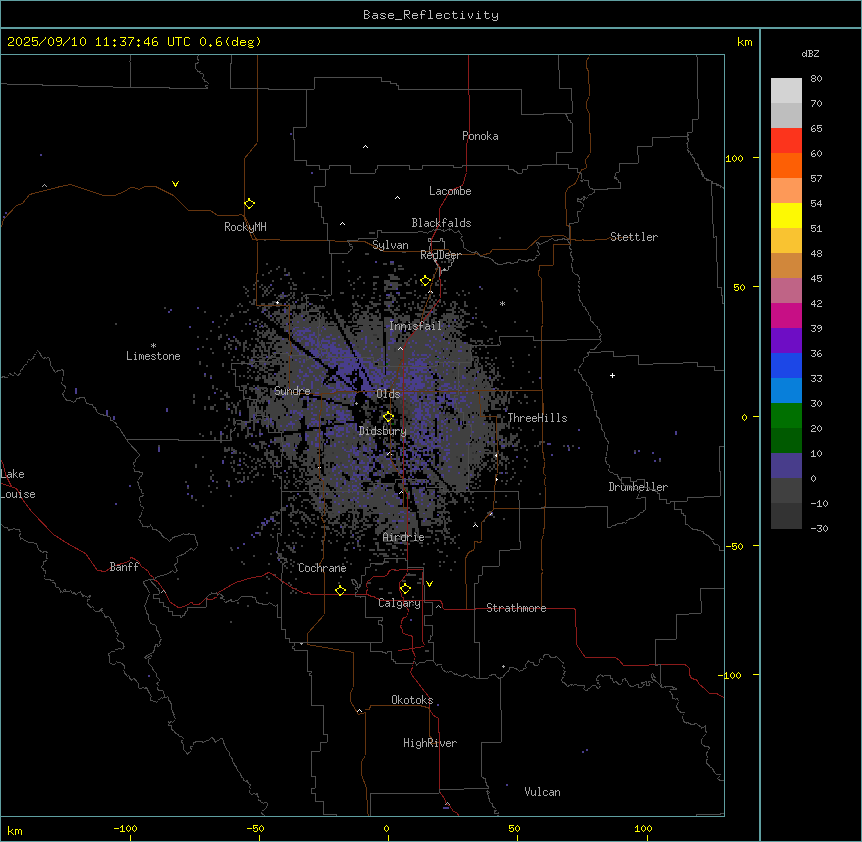Click the white plus marker north of Drumheller
This screenshot has width=862, height=842.
click(612, 375)
